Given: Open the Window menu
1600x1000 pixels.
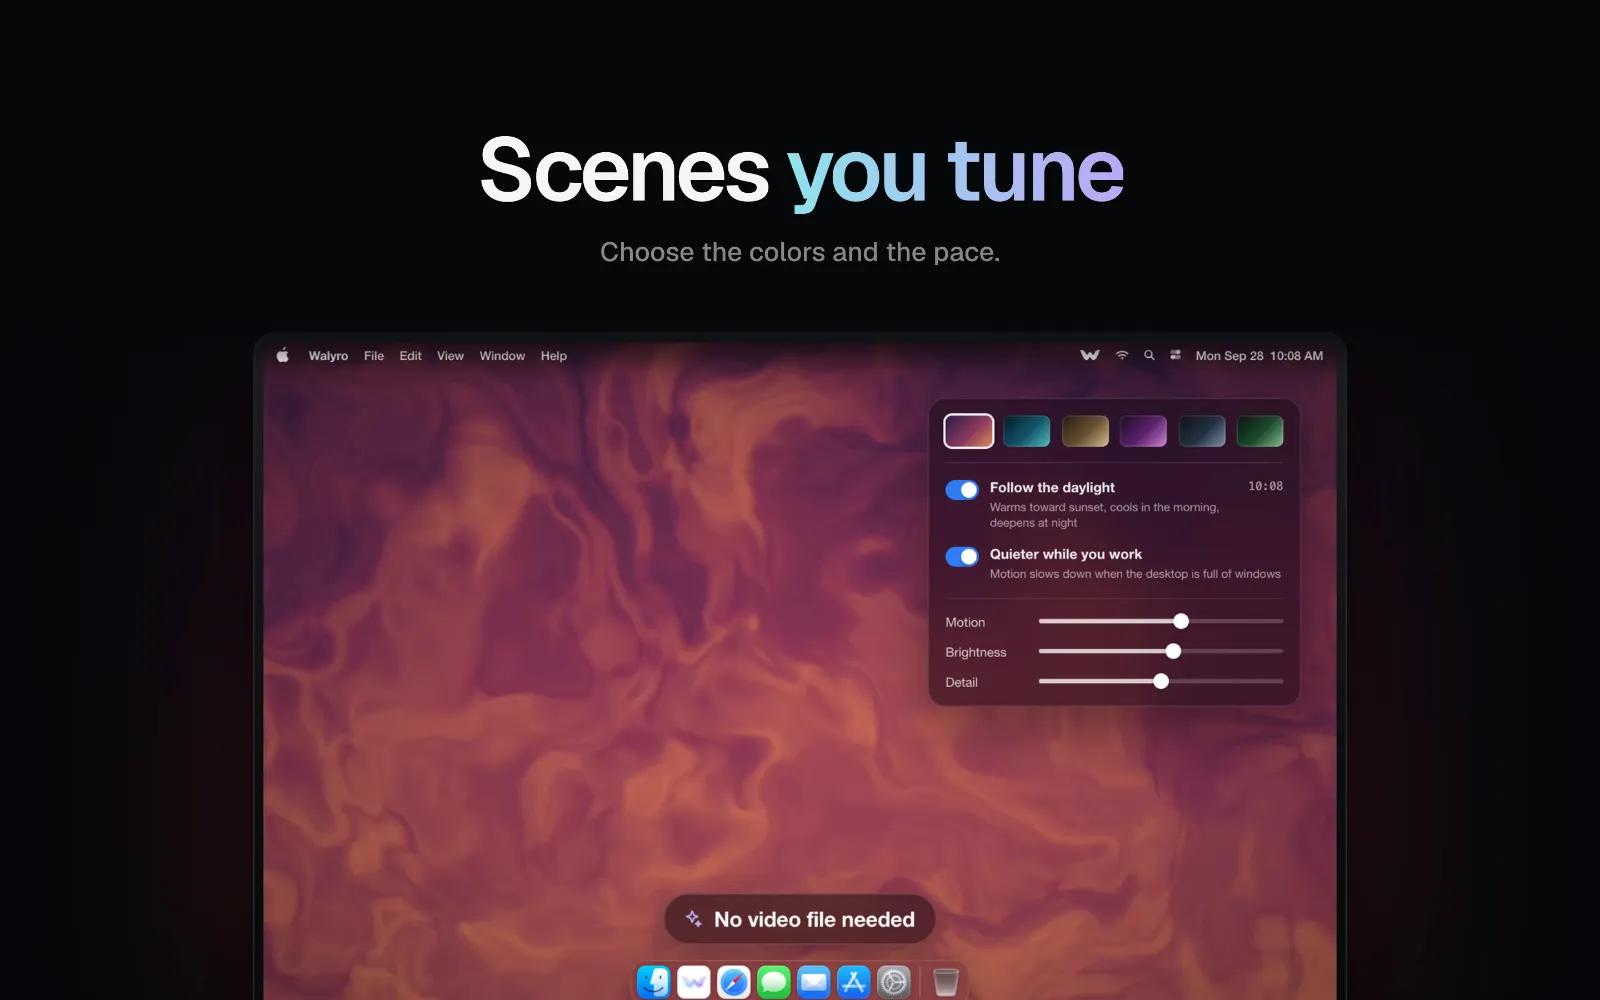Looking at the screenshot, I should click(x=502, y=356).
